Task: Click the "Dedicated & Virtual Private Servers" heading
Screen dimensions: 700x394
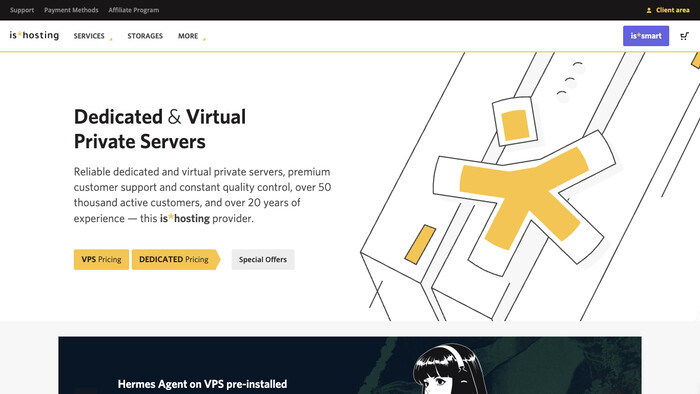Action: coord(160,129)
